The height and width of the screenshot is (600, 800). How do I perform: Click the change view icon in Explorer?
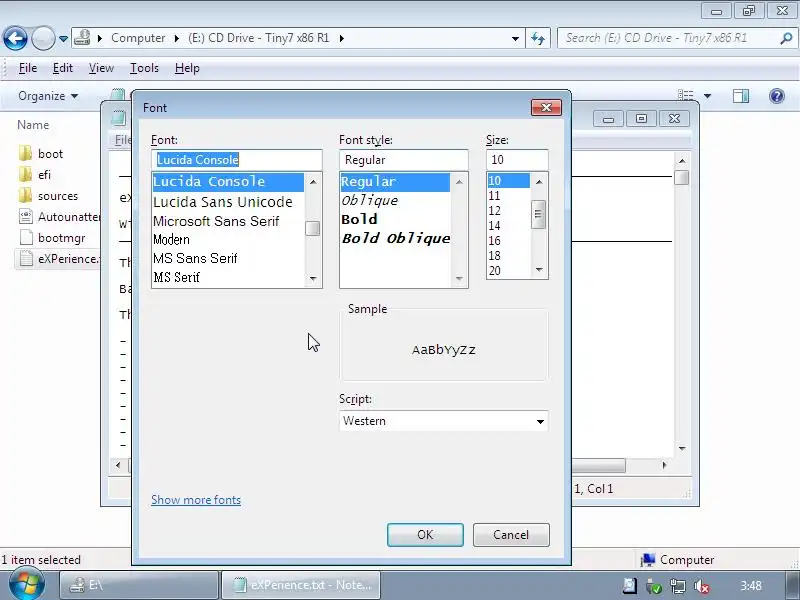tap(685, 95)
